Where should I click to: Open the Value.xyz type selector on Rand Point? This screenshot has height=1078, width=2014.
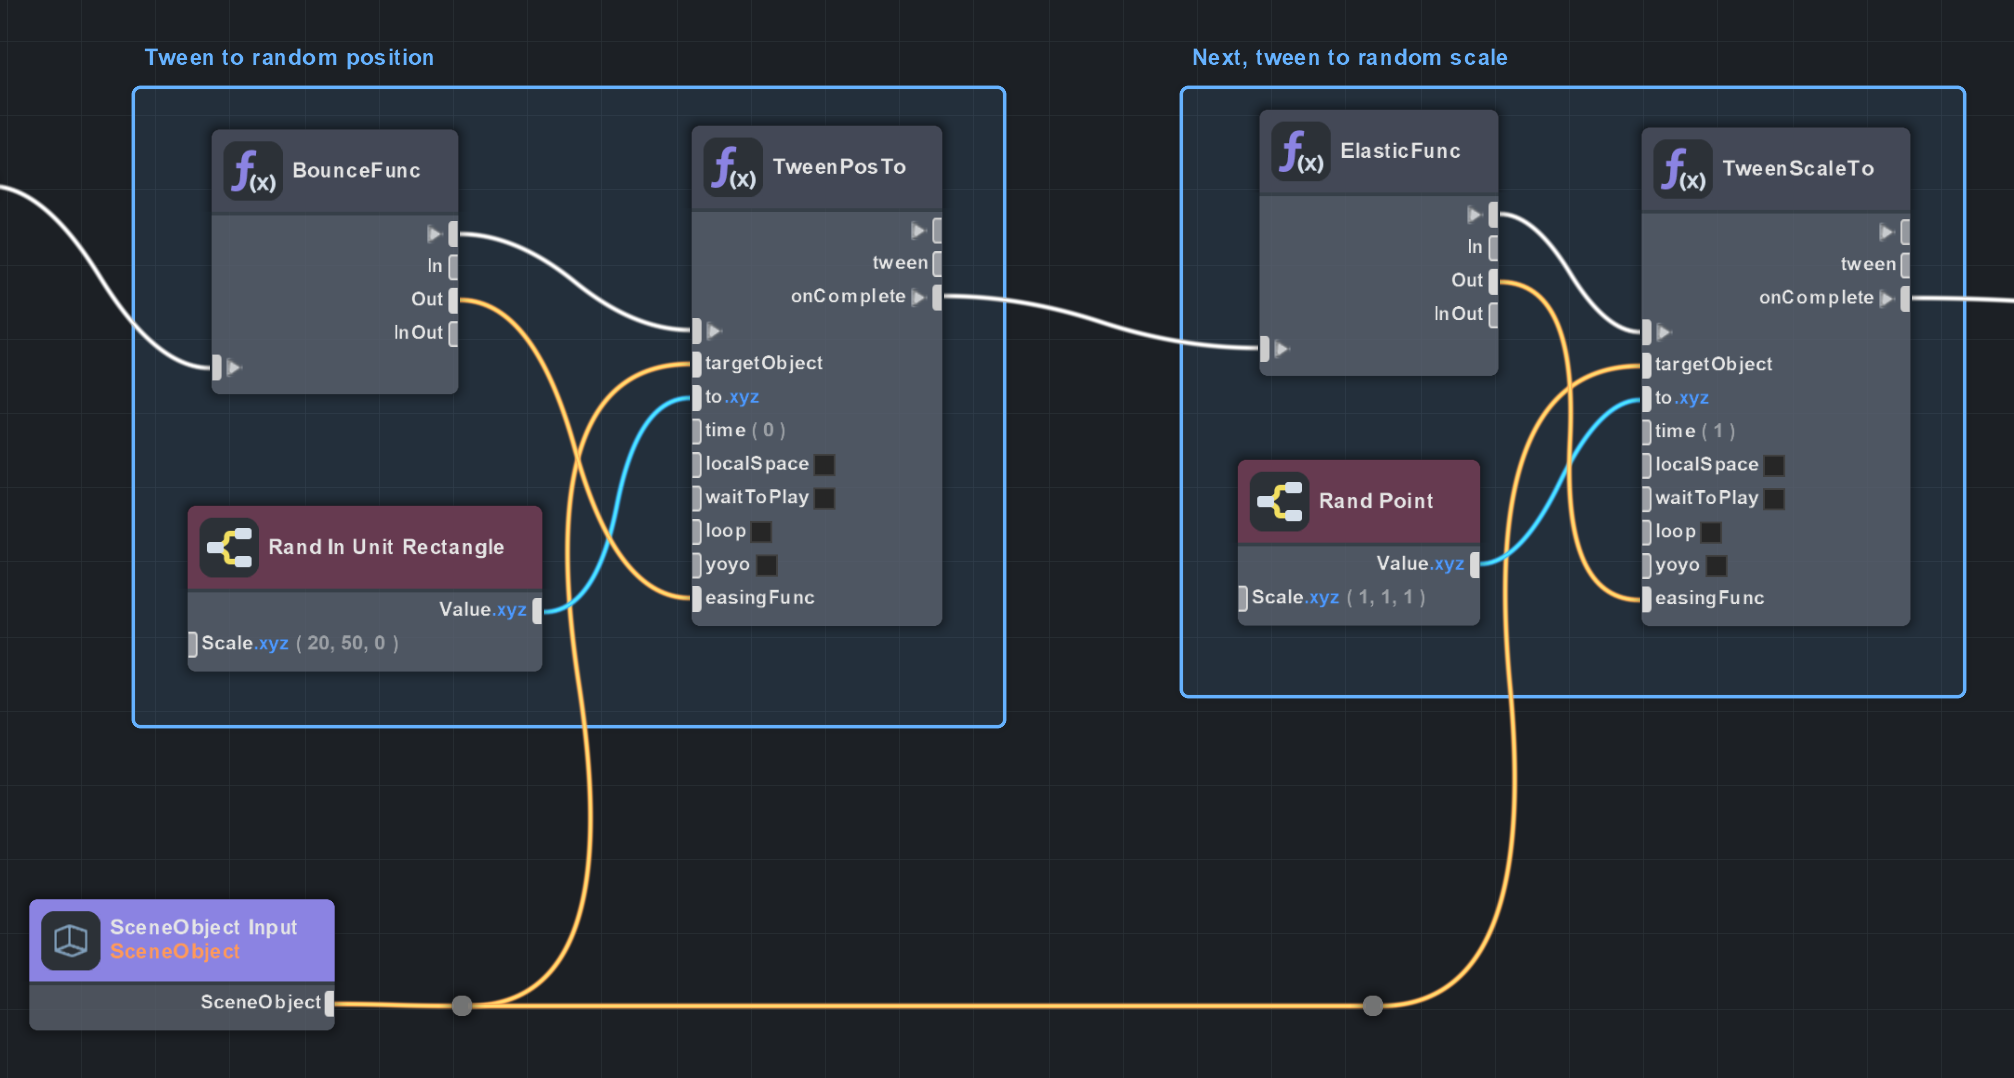click(1447, 563)
